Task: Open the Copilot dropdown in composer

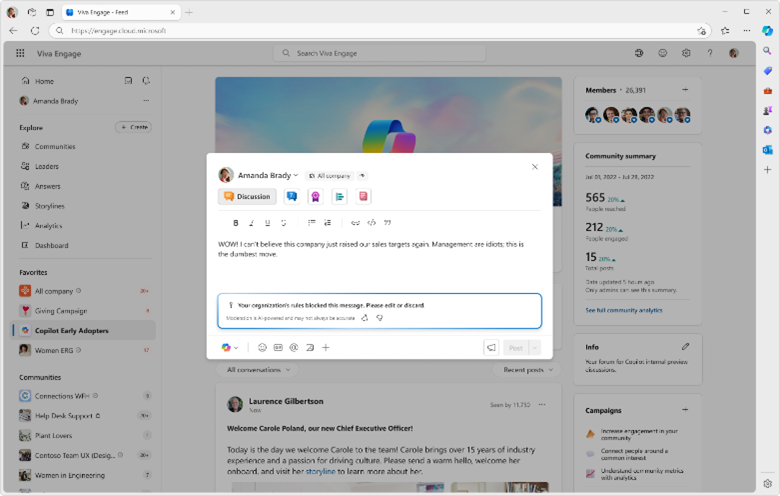Action: pyautogui.click(x=229, y=348)
